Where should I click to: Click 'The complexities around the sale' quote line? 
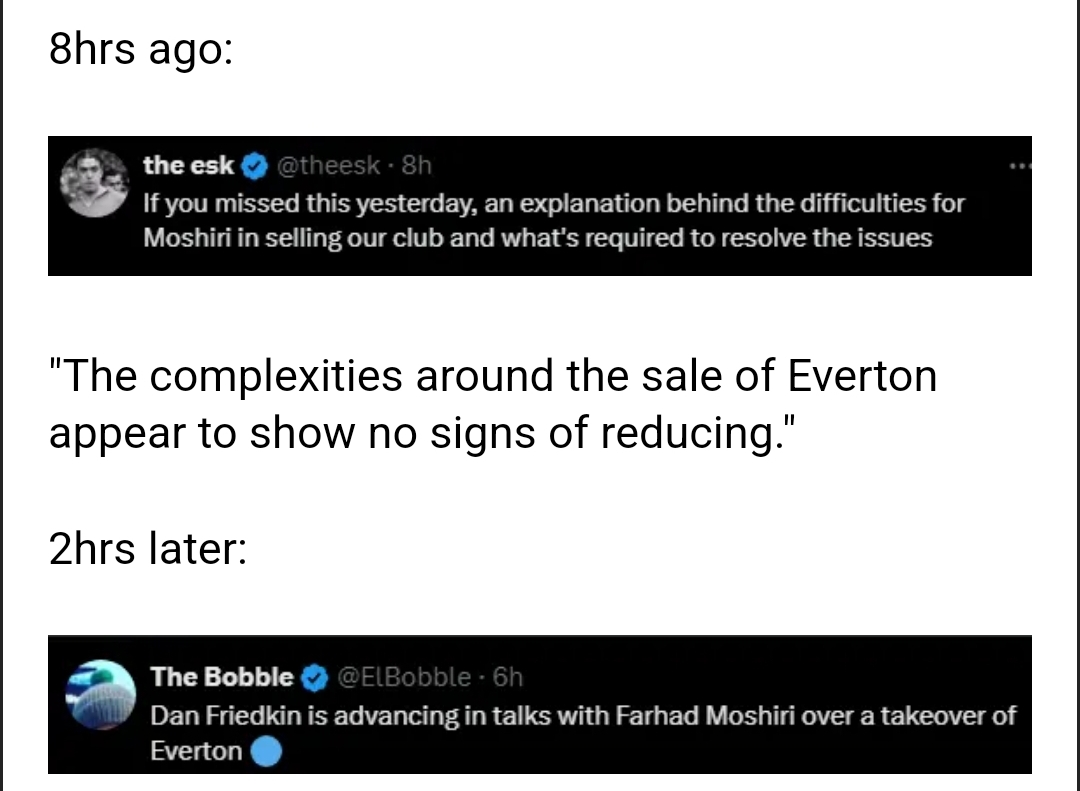pyautogui.click(x=493, y=377)
